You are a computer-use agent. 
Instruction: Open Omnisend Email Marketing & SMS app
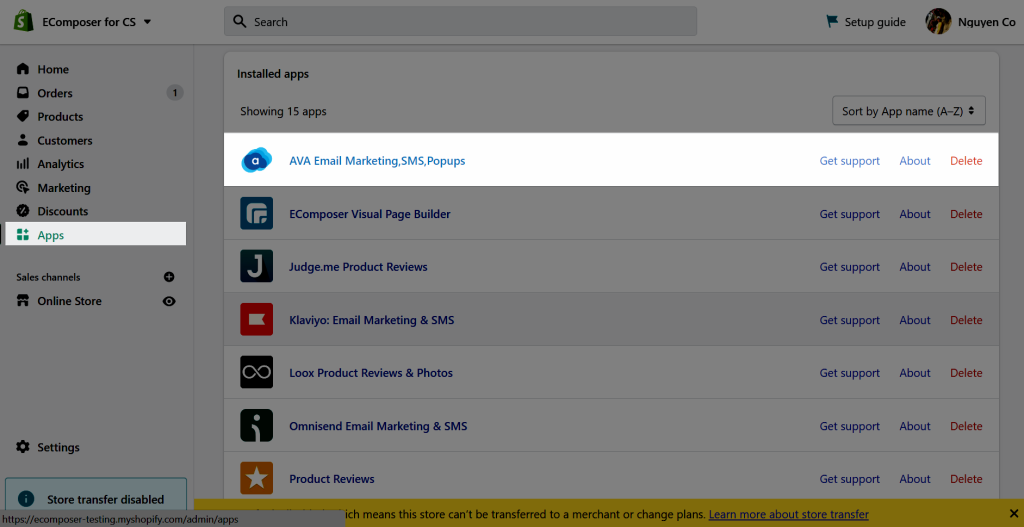[x=378, y=426]
